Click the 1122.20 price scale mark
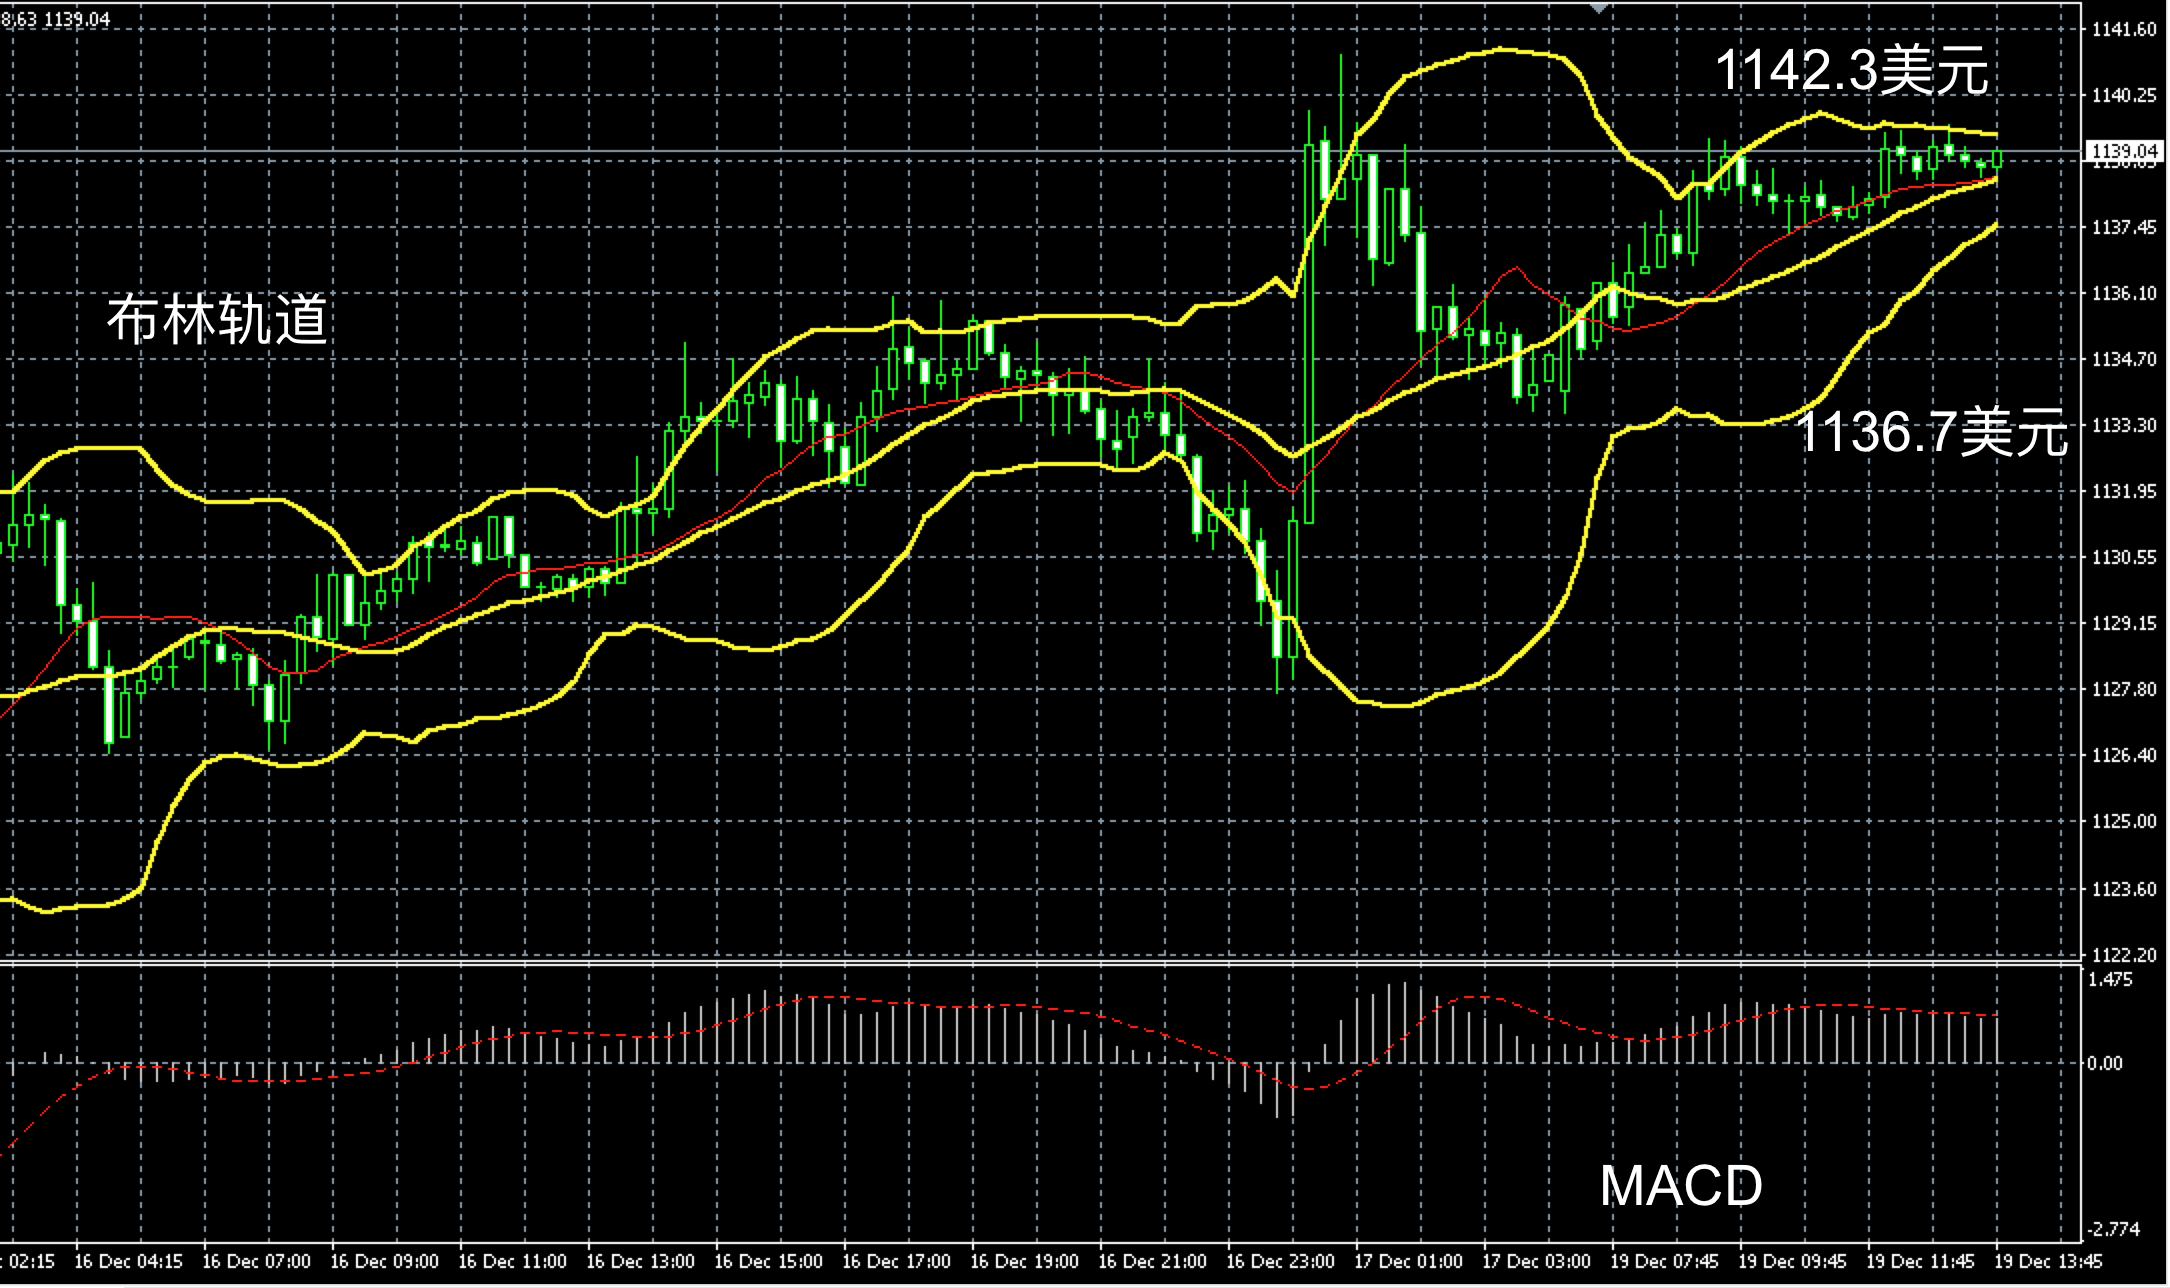The width and height of the screenshot is (2170, 1288). point(2124,955)
